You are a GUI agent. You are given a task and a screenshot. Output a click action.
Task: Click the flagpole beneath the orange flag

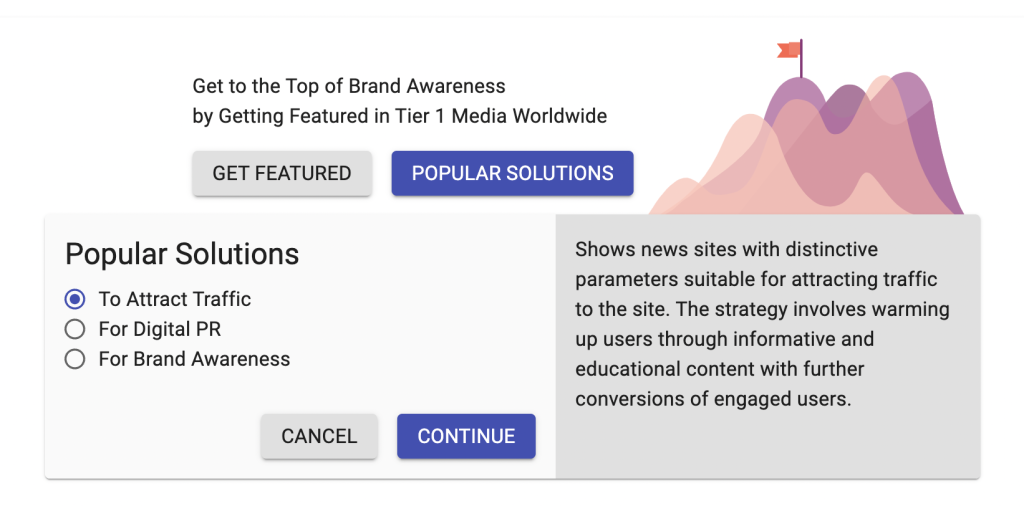tap(801, 65)
